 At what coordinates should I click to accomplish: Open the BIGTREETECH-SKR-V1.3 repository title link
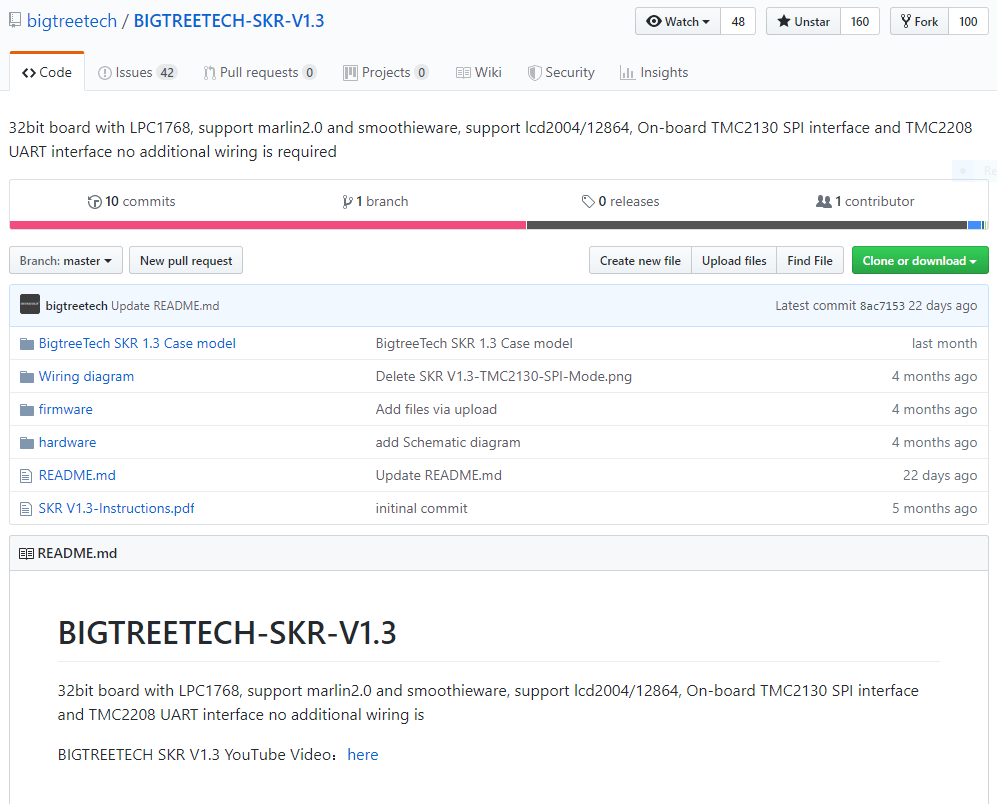click(229, 21)
